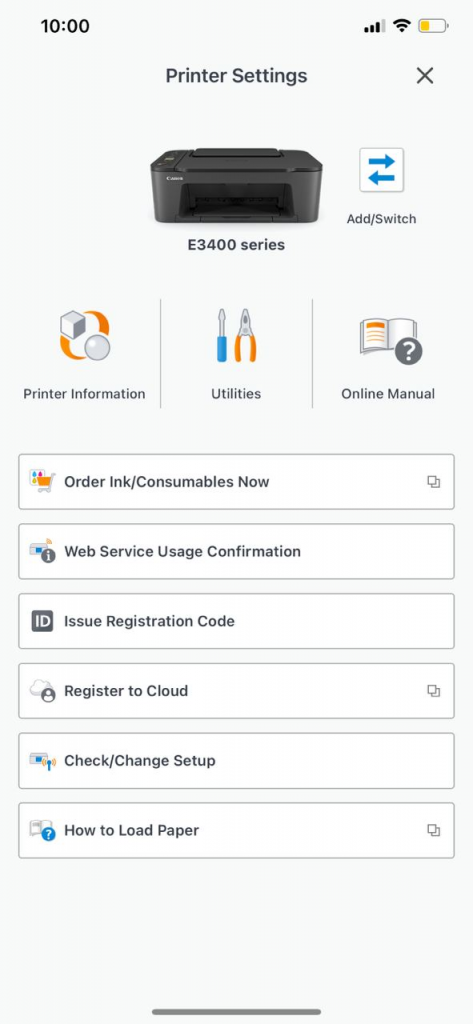Screen dimensions: 473x1024
Task: Open Check/Change Setup
Action: tap(236, 761)
